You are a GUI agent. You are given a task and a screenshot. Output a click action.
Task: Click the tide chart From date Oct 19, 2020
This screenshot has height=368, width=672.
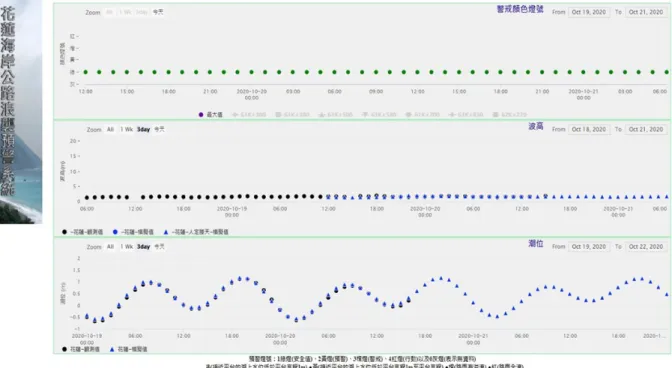tap(589, 247)
